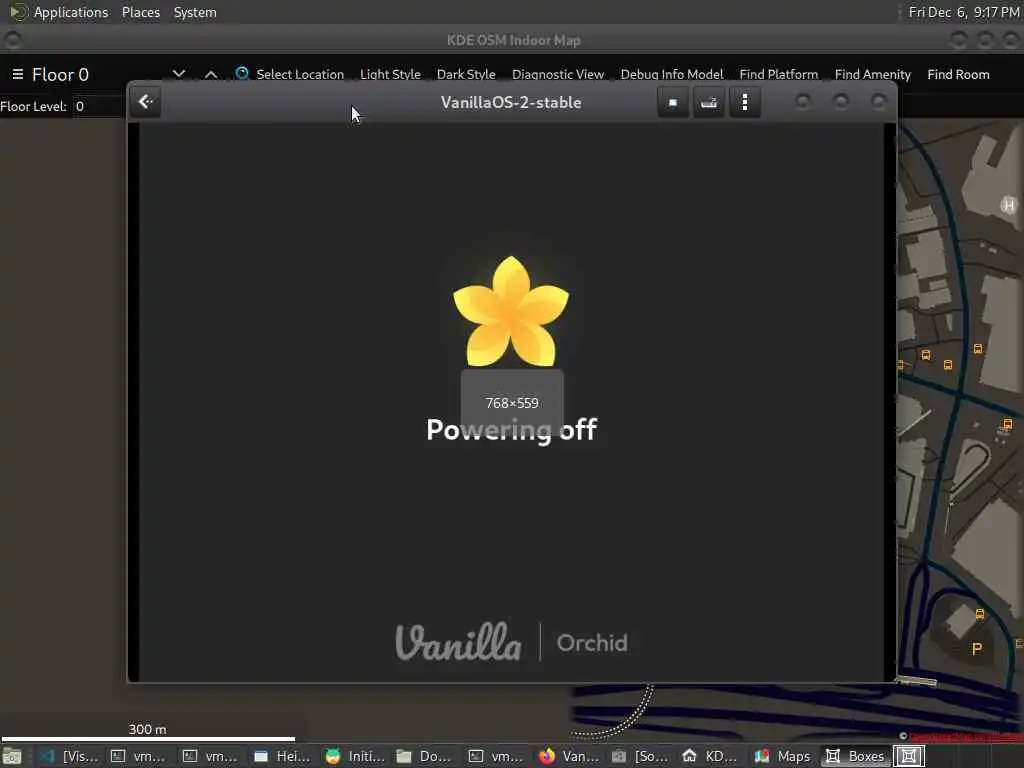
Task: Switch to the KD... taskbar window
Action: [709, 756]
